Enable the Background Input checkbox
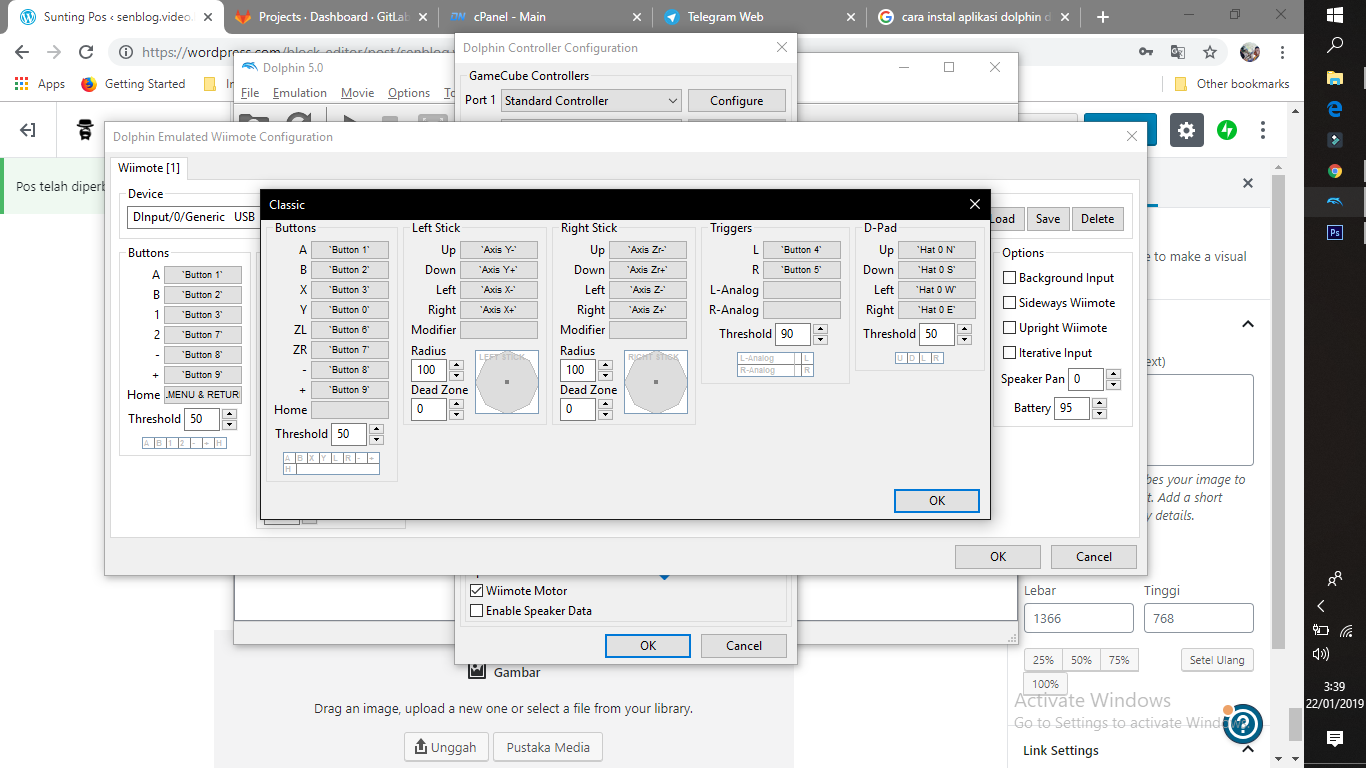 click(x=1010, y=278)
